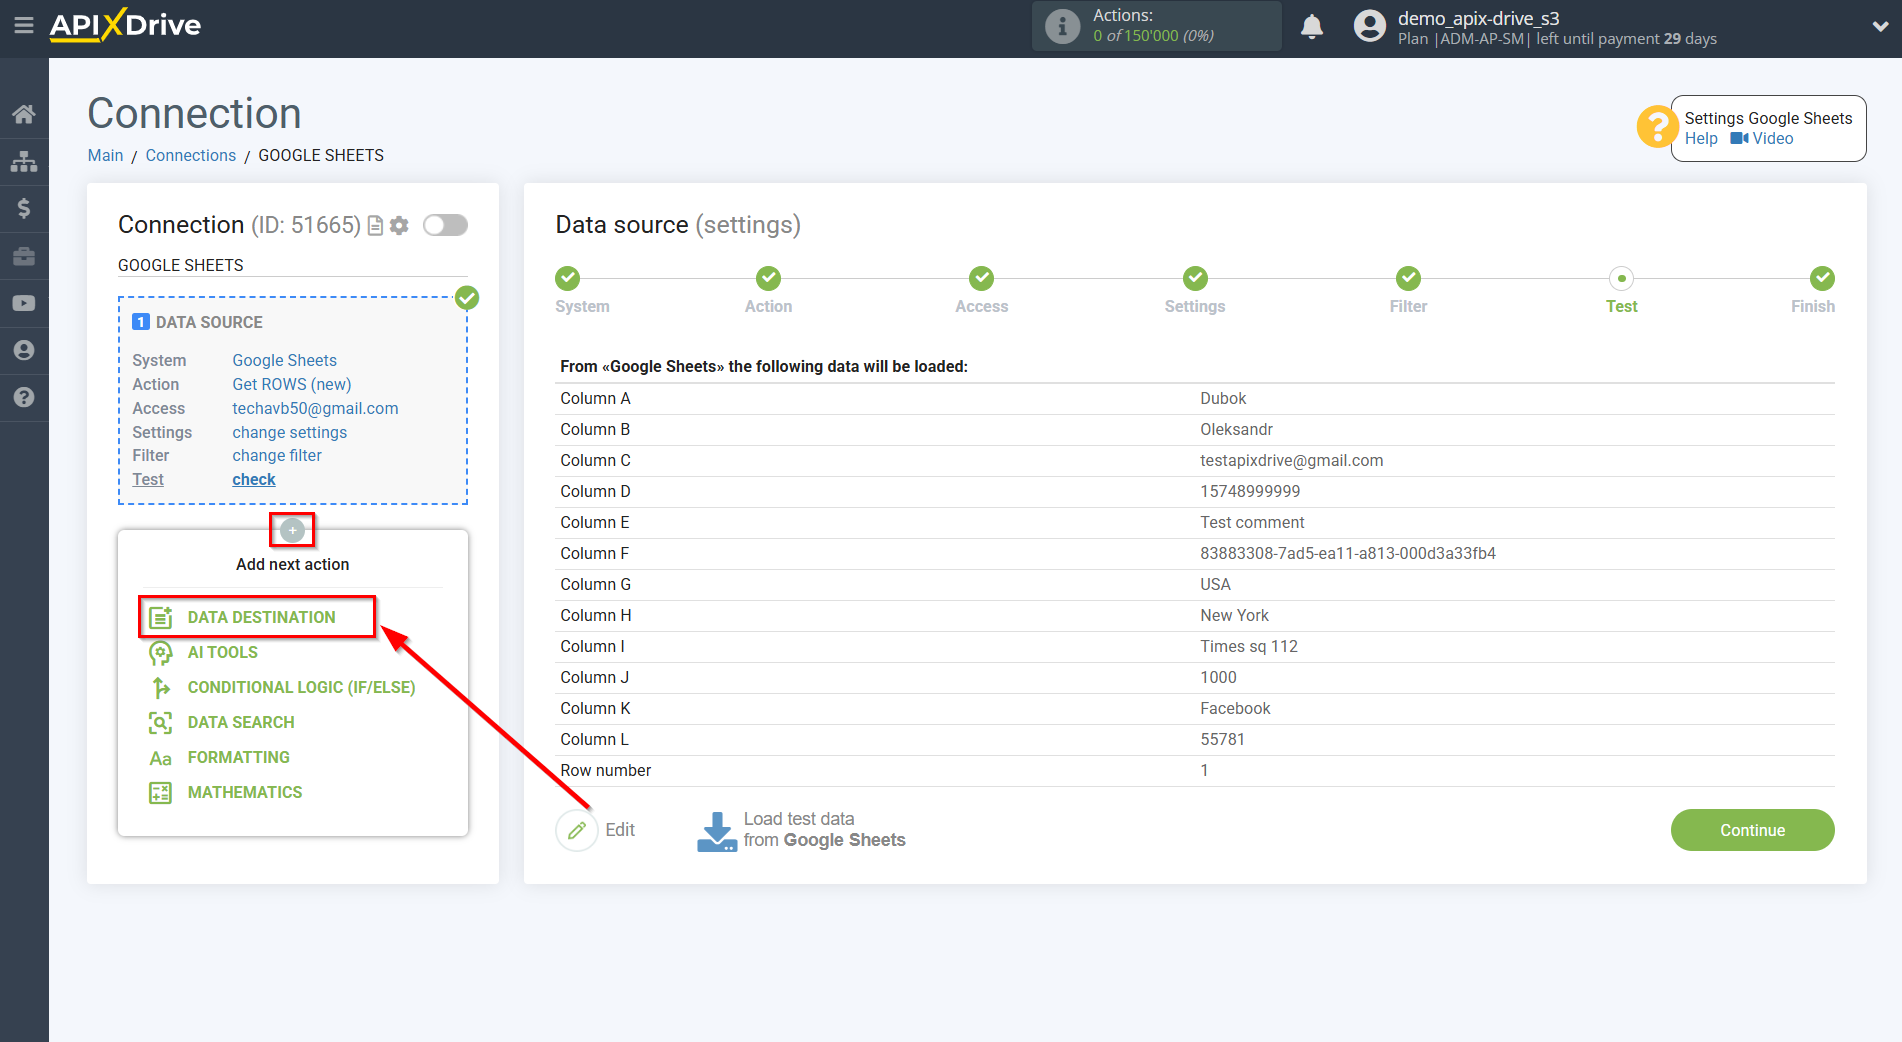Screen dimensions: 1902x1042
Task: Select MATHEMATICS action
Action: click(245, 792)
